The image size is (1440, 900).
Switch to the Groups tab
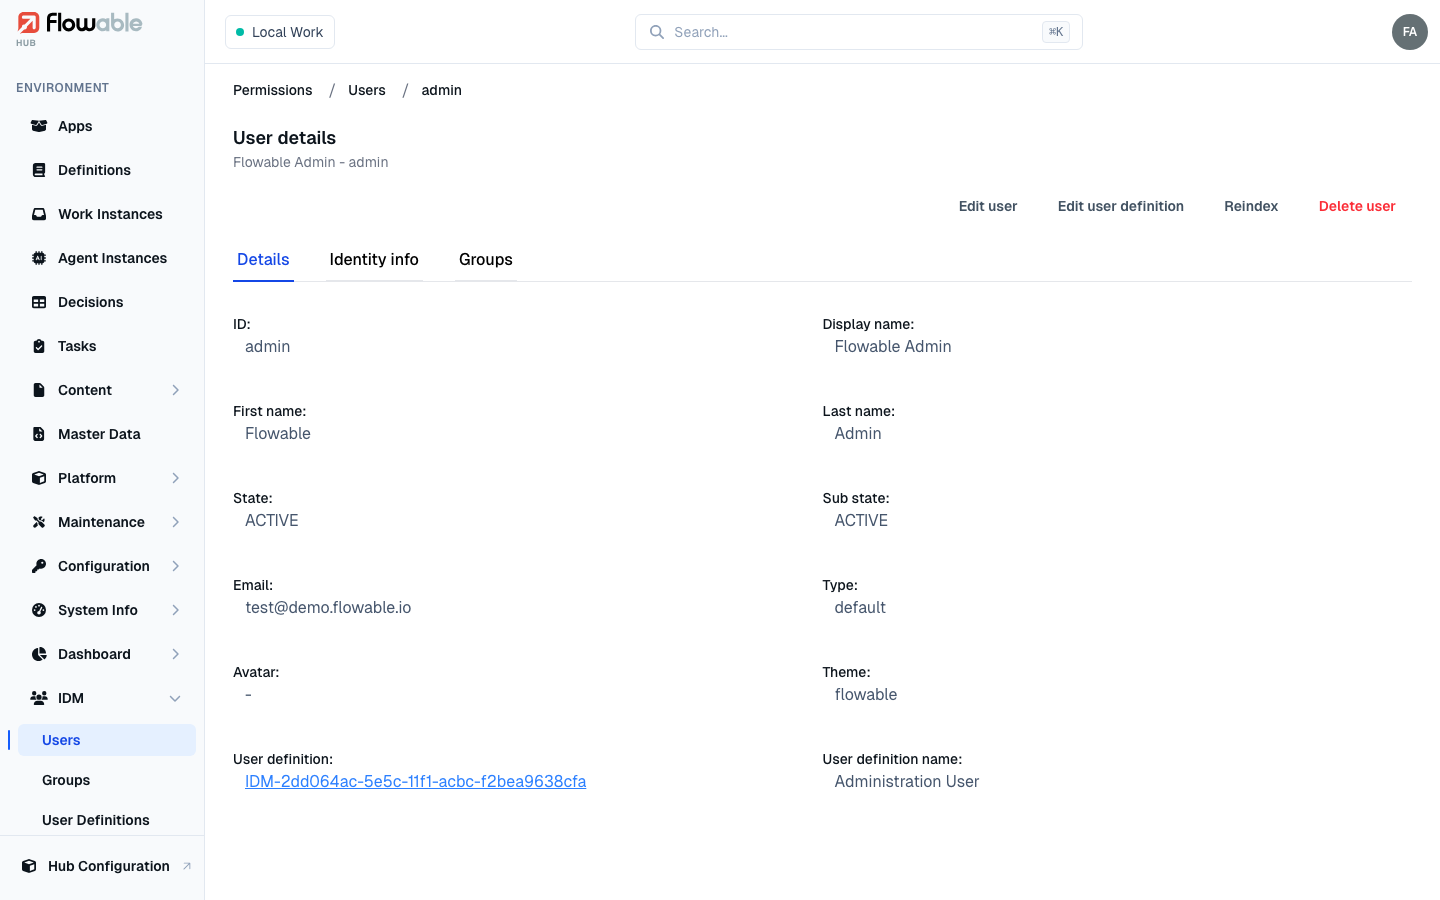486,259
